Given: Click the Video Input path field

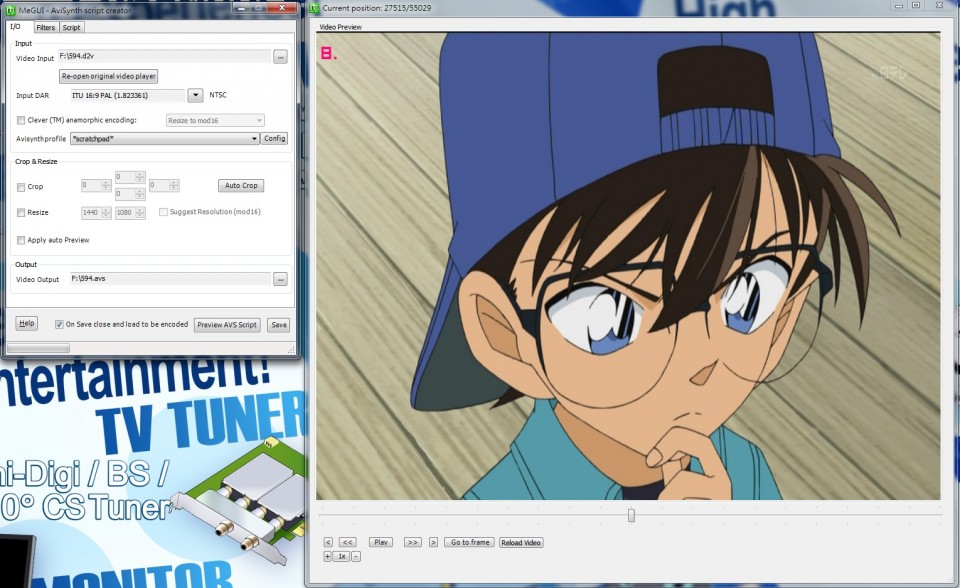Looking at the screenshot, I should pyautogui.click(x=164, y=56).
